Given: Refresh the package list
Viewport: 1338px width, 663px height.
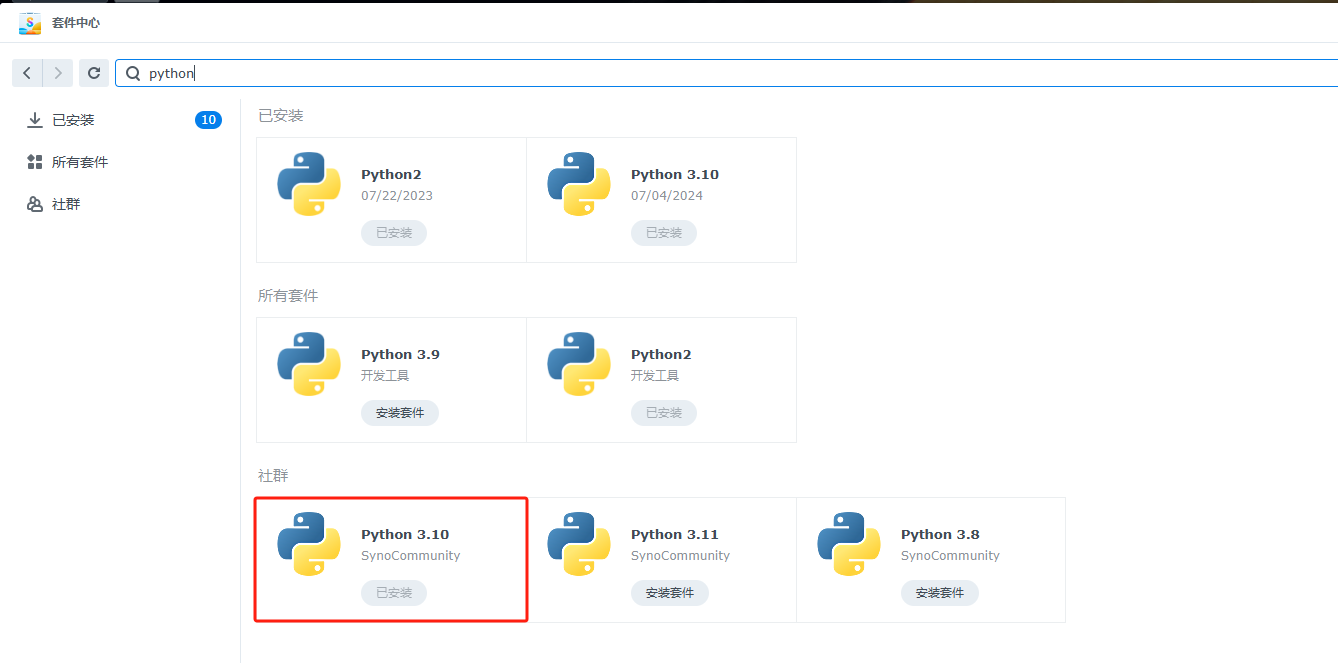Looking at the screenshot, I should (x=94, y=73).
